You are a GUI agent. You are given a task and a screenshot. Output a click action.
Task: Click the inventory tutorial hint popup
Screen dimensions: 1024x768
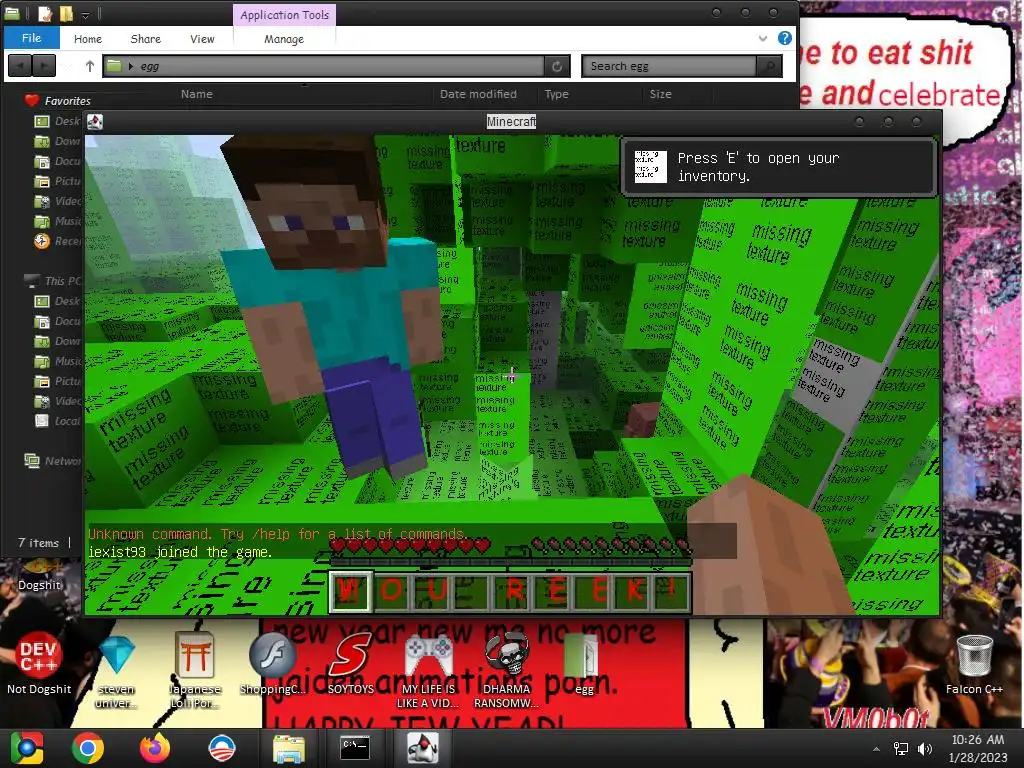[x=778, y=167]
